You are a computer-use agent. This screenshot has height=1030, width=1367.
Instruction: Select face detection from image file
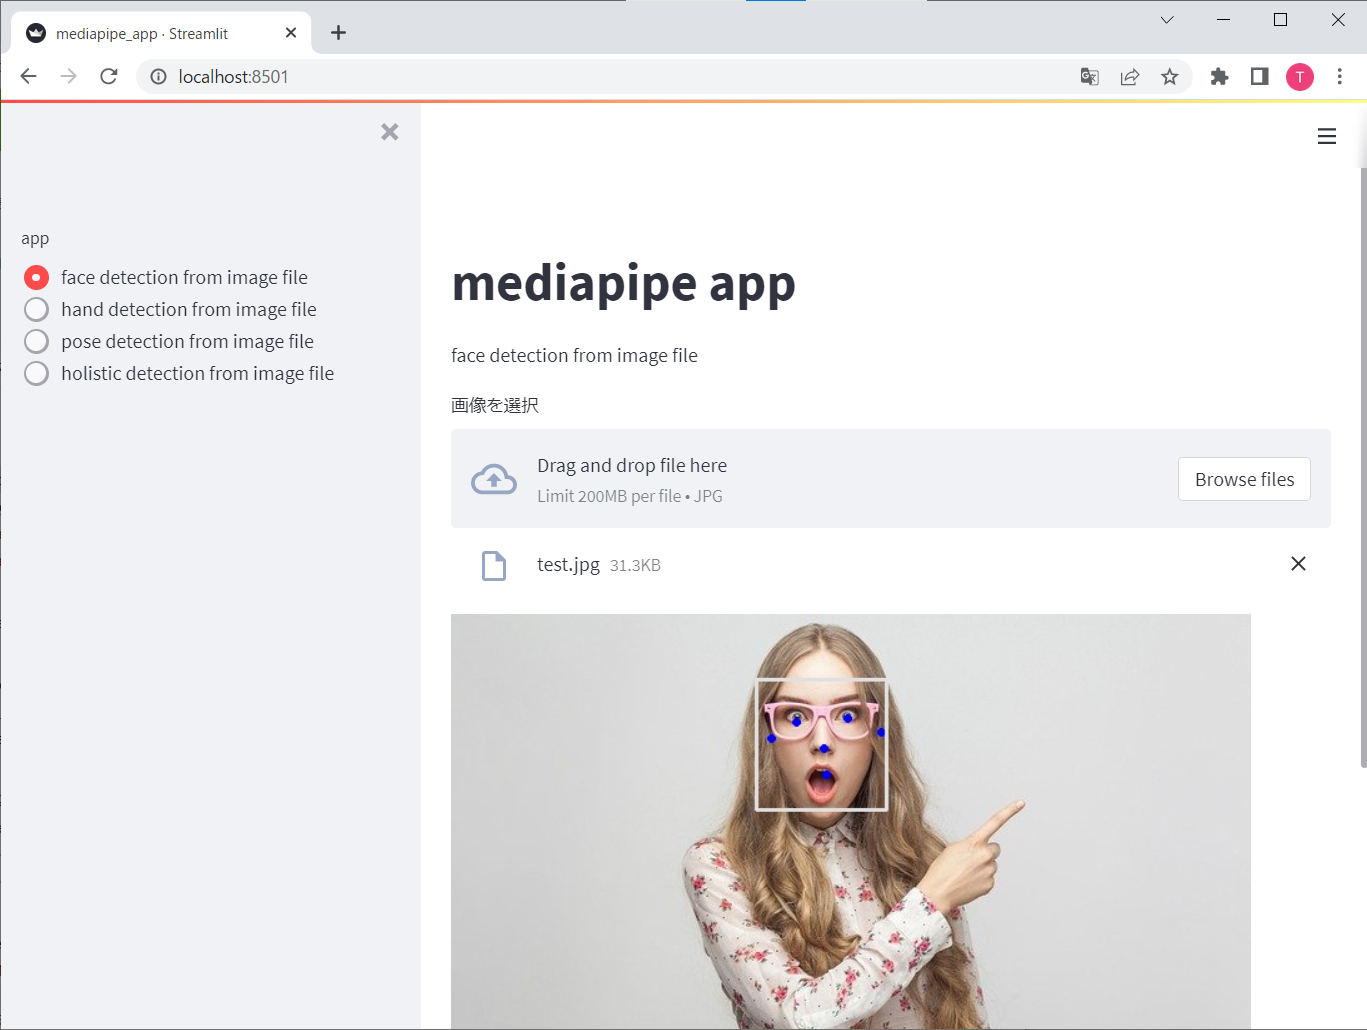click(36, 277)
